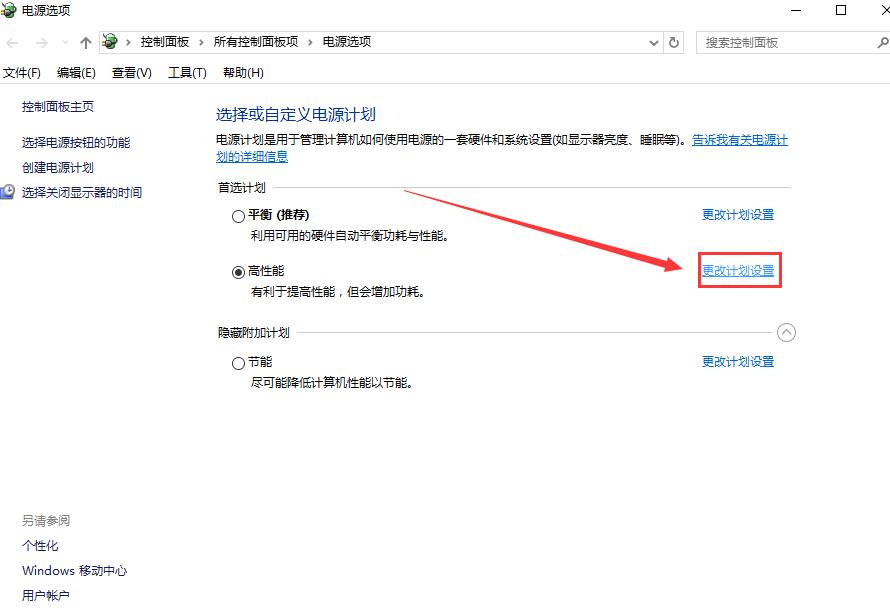Open the address bar dropdown arrow
The height and width of the screenshot is (613, 890).
[653, 42]
